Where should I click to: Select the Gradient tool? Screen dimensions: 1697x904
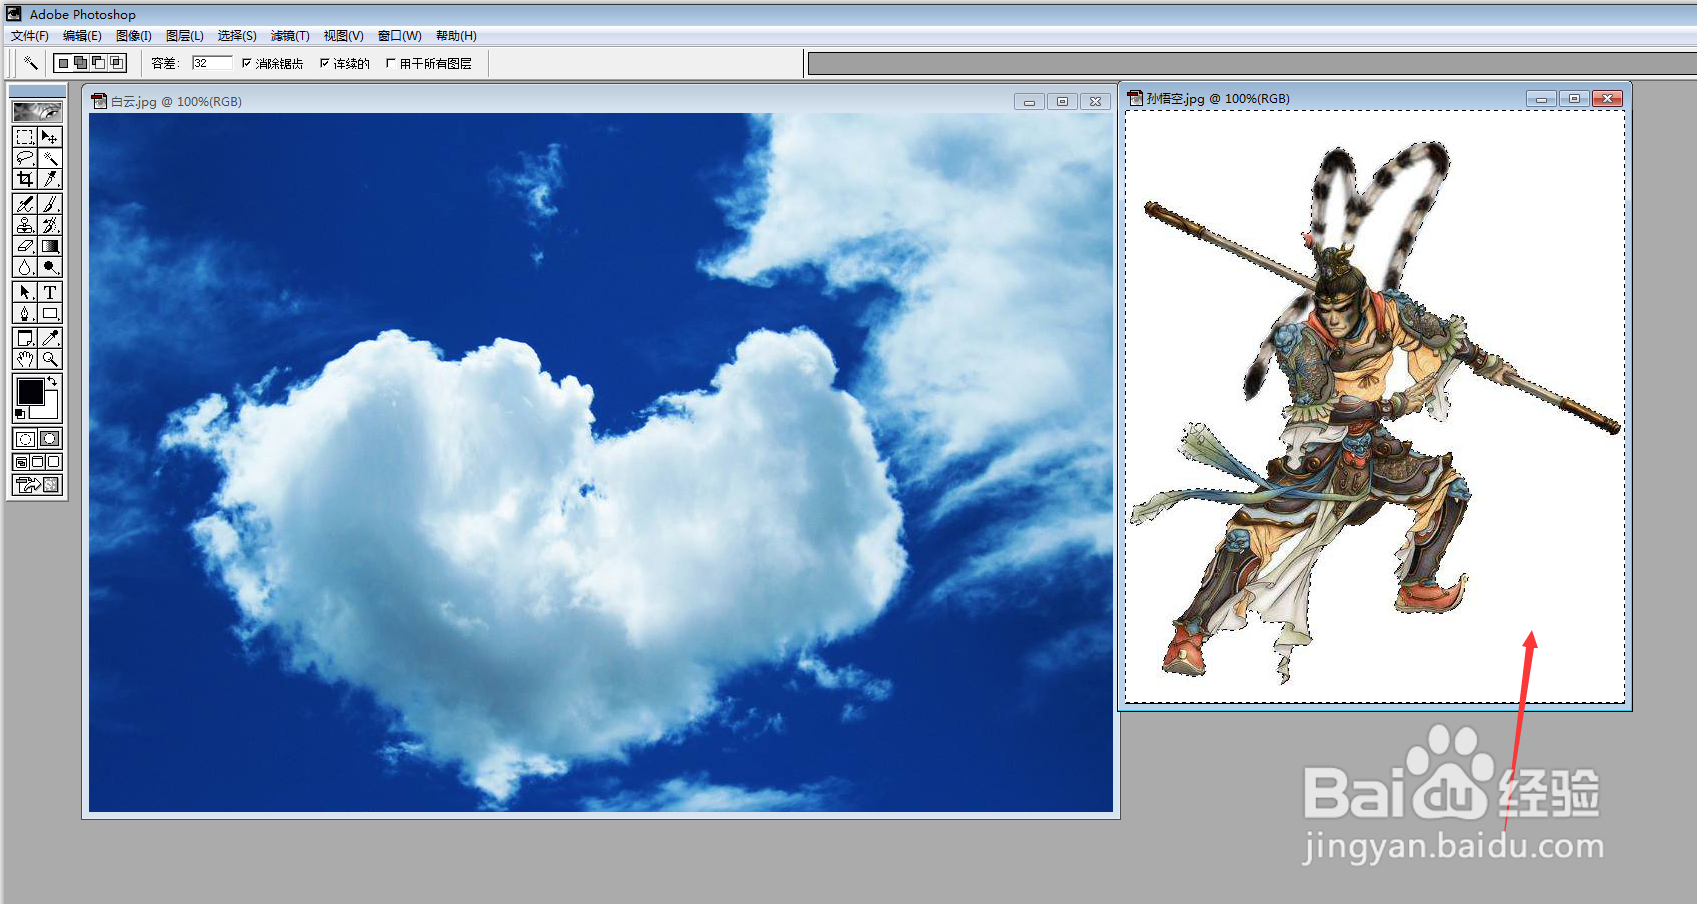coord(49,246)
